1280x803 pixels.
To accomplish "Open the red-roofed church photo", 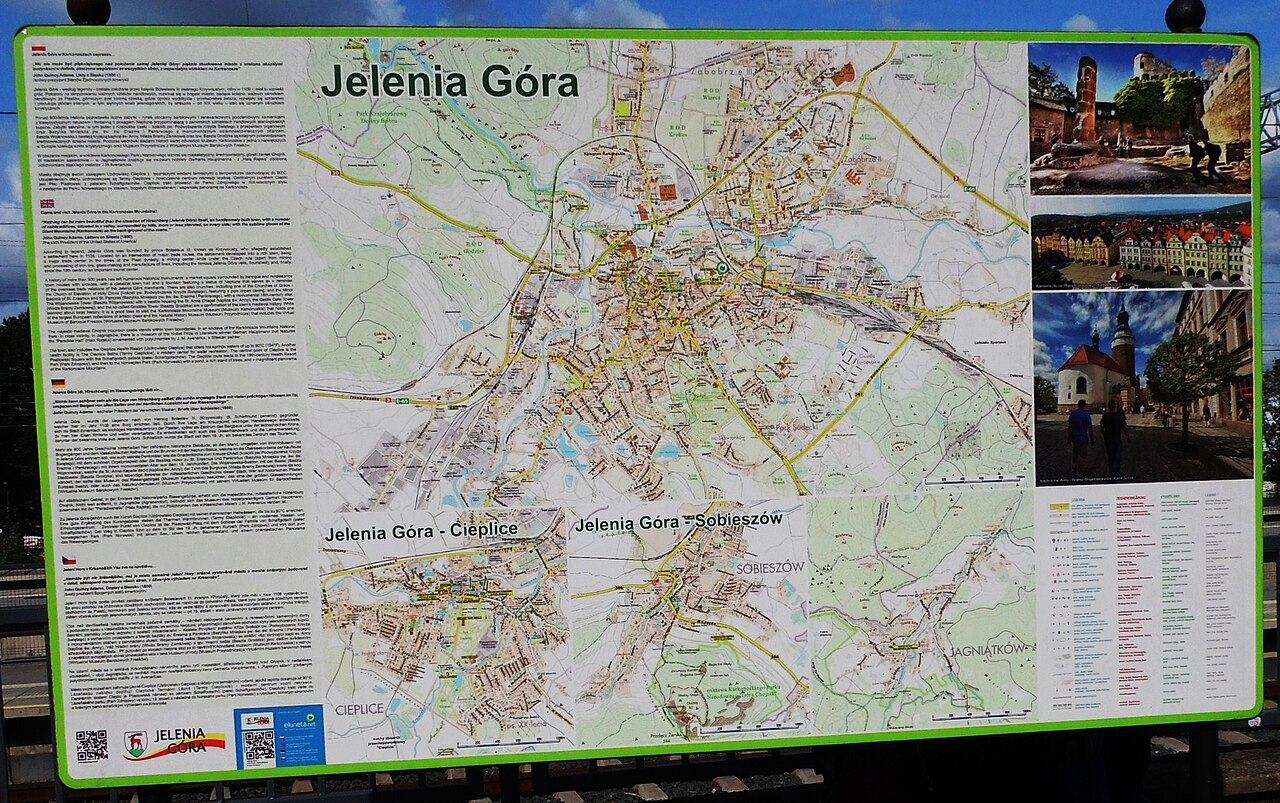I will point(1142,387).
